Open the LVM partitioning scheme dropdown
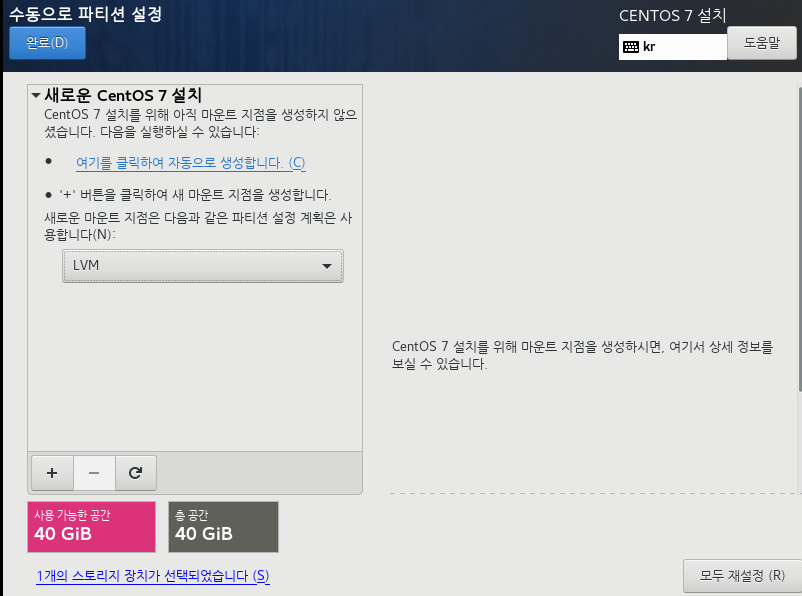Image resolution: width=802 pixels, height=596 pixels. [x=203, y=266]
